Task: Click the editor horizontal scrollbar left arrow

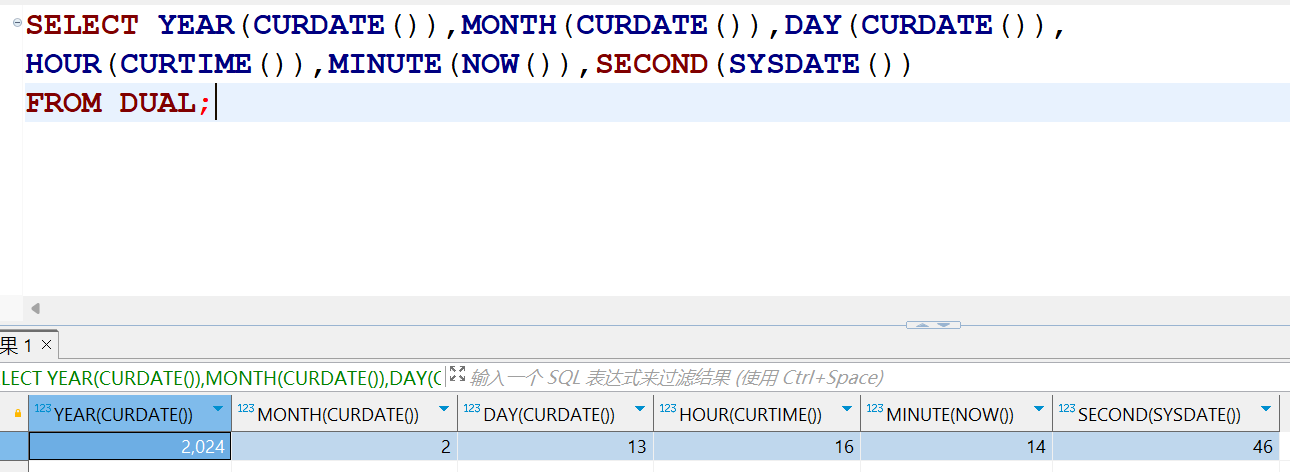Action: (35, 308)
